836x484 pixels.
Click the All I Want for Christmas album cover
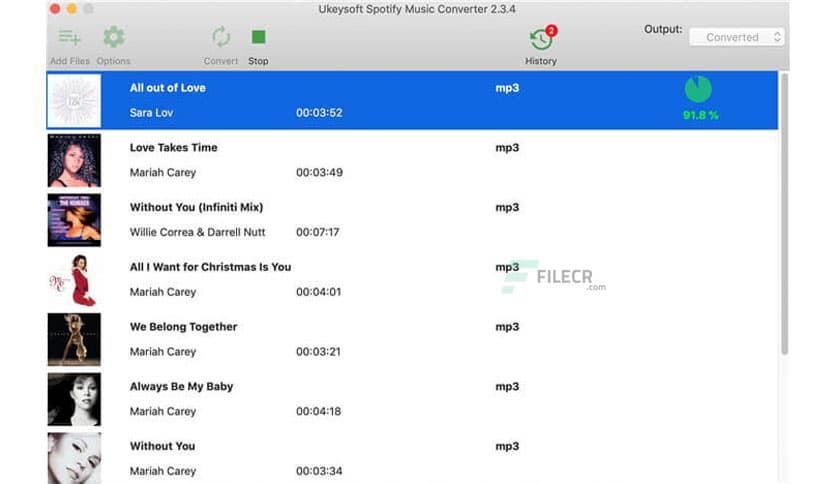(x=74, y=280)
